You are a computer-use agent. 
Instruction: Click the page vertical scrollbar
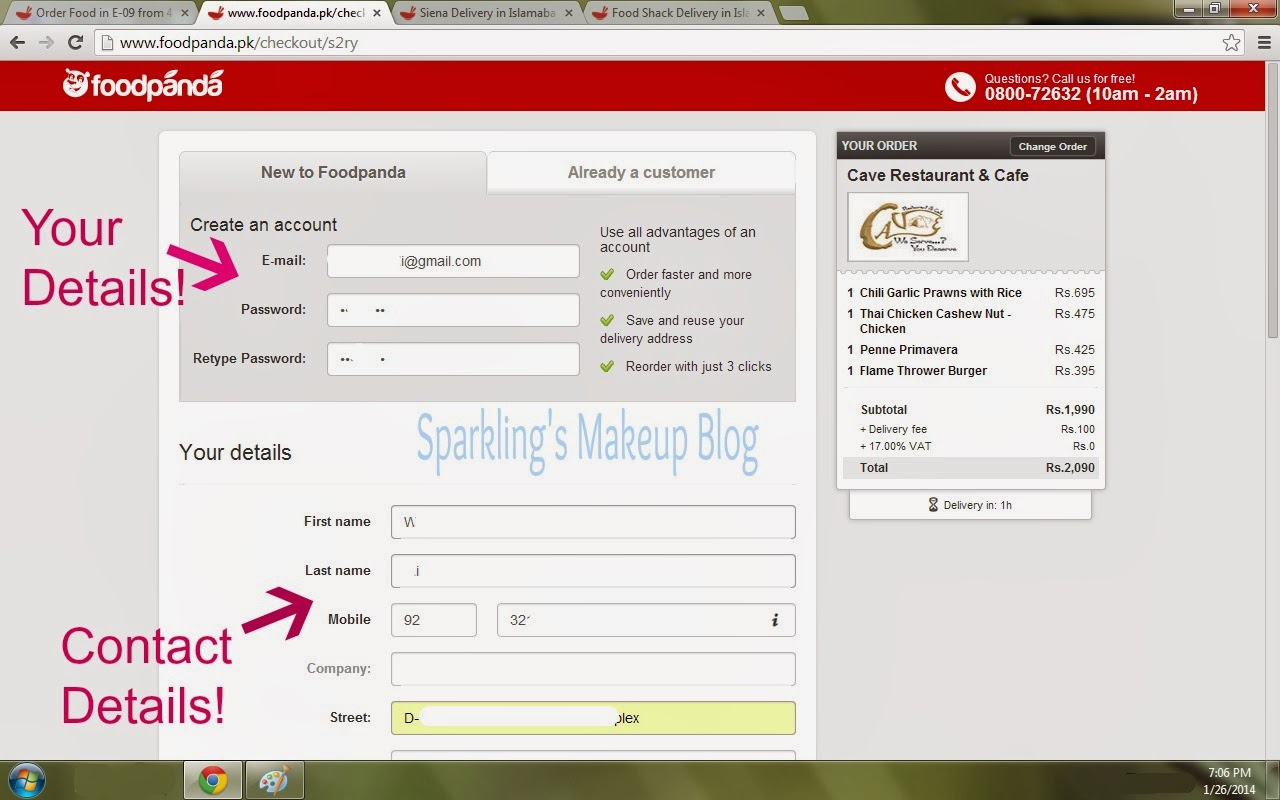point(1272,200)
